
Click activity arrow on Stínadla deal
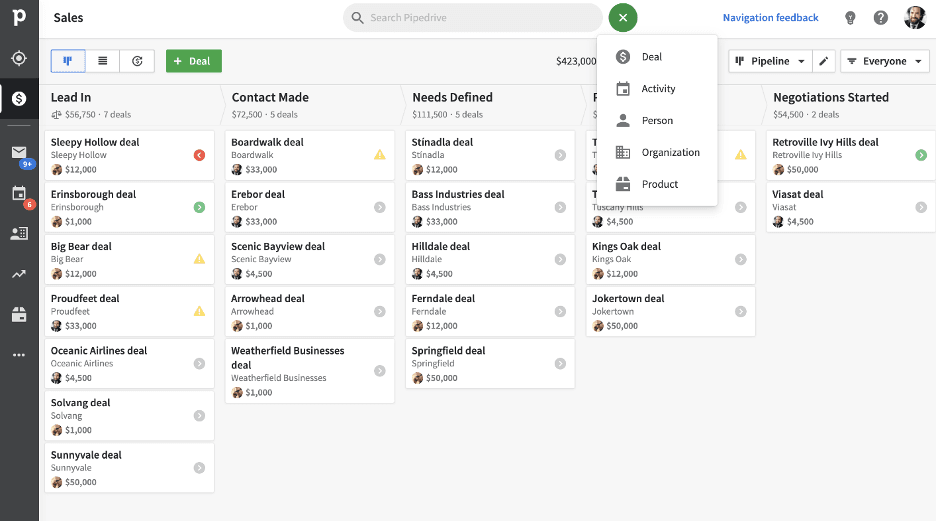coord(560,155)
